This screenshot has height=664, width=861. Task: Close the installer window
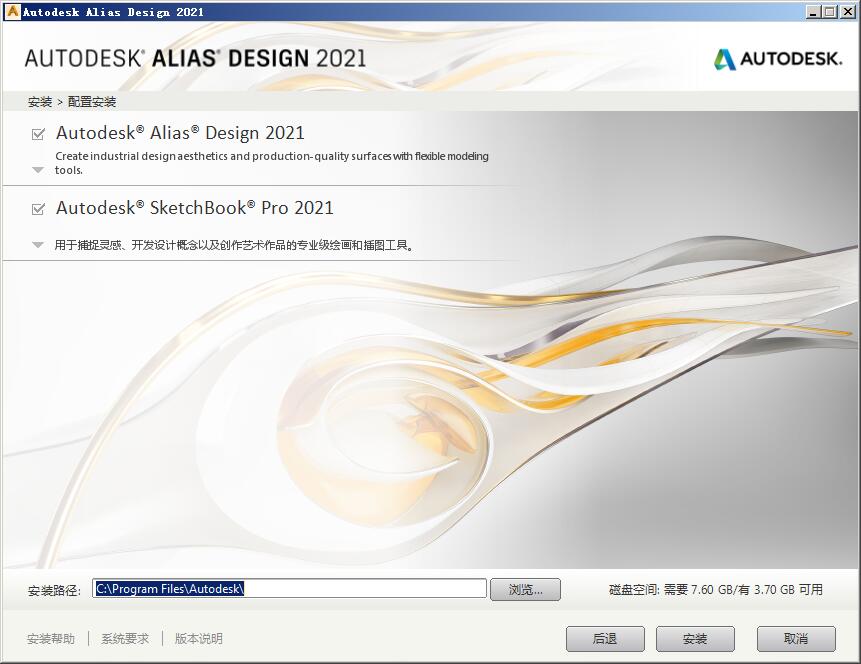[x=847, y=12]
